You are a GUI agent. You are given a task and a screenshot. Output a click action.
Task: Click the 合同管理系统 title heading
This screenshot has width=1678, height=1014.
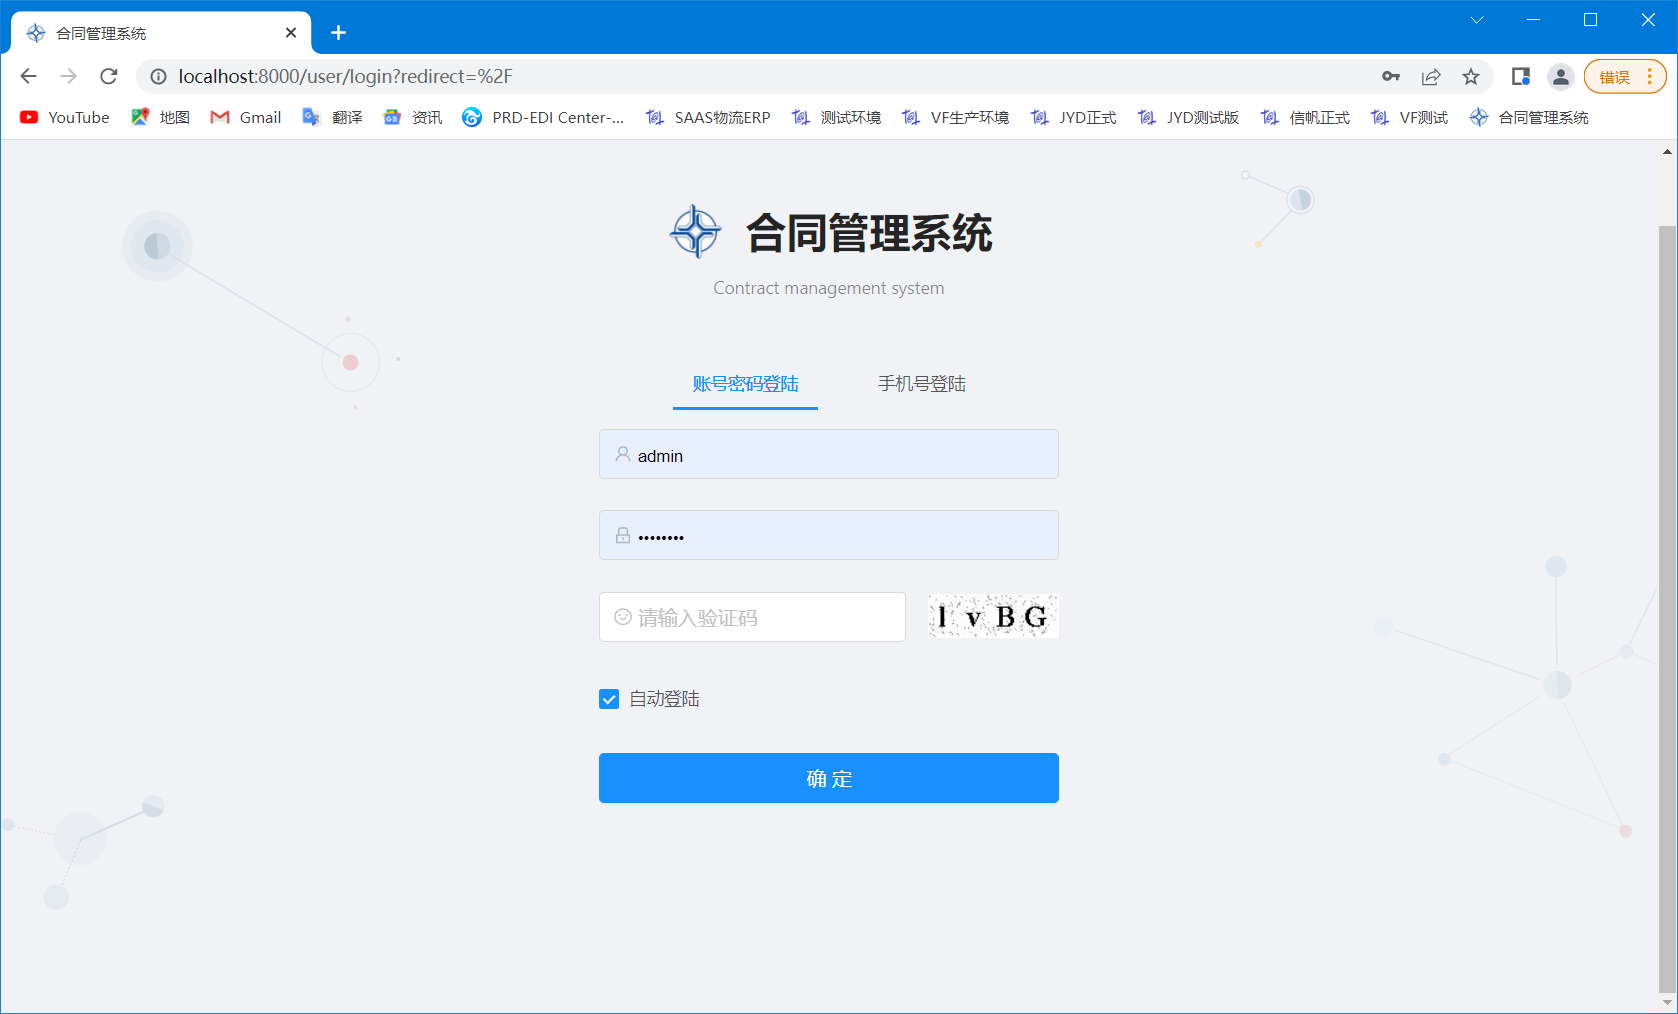[869, 234]
